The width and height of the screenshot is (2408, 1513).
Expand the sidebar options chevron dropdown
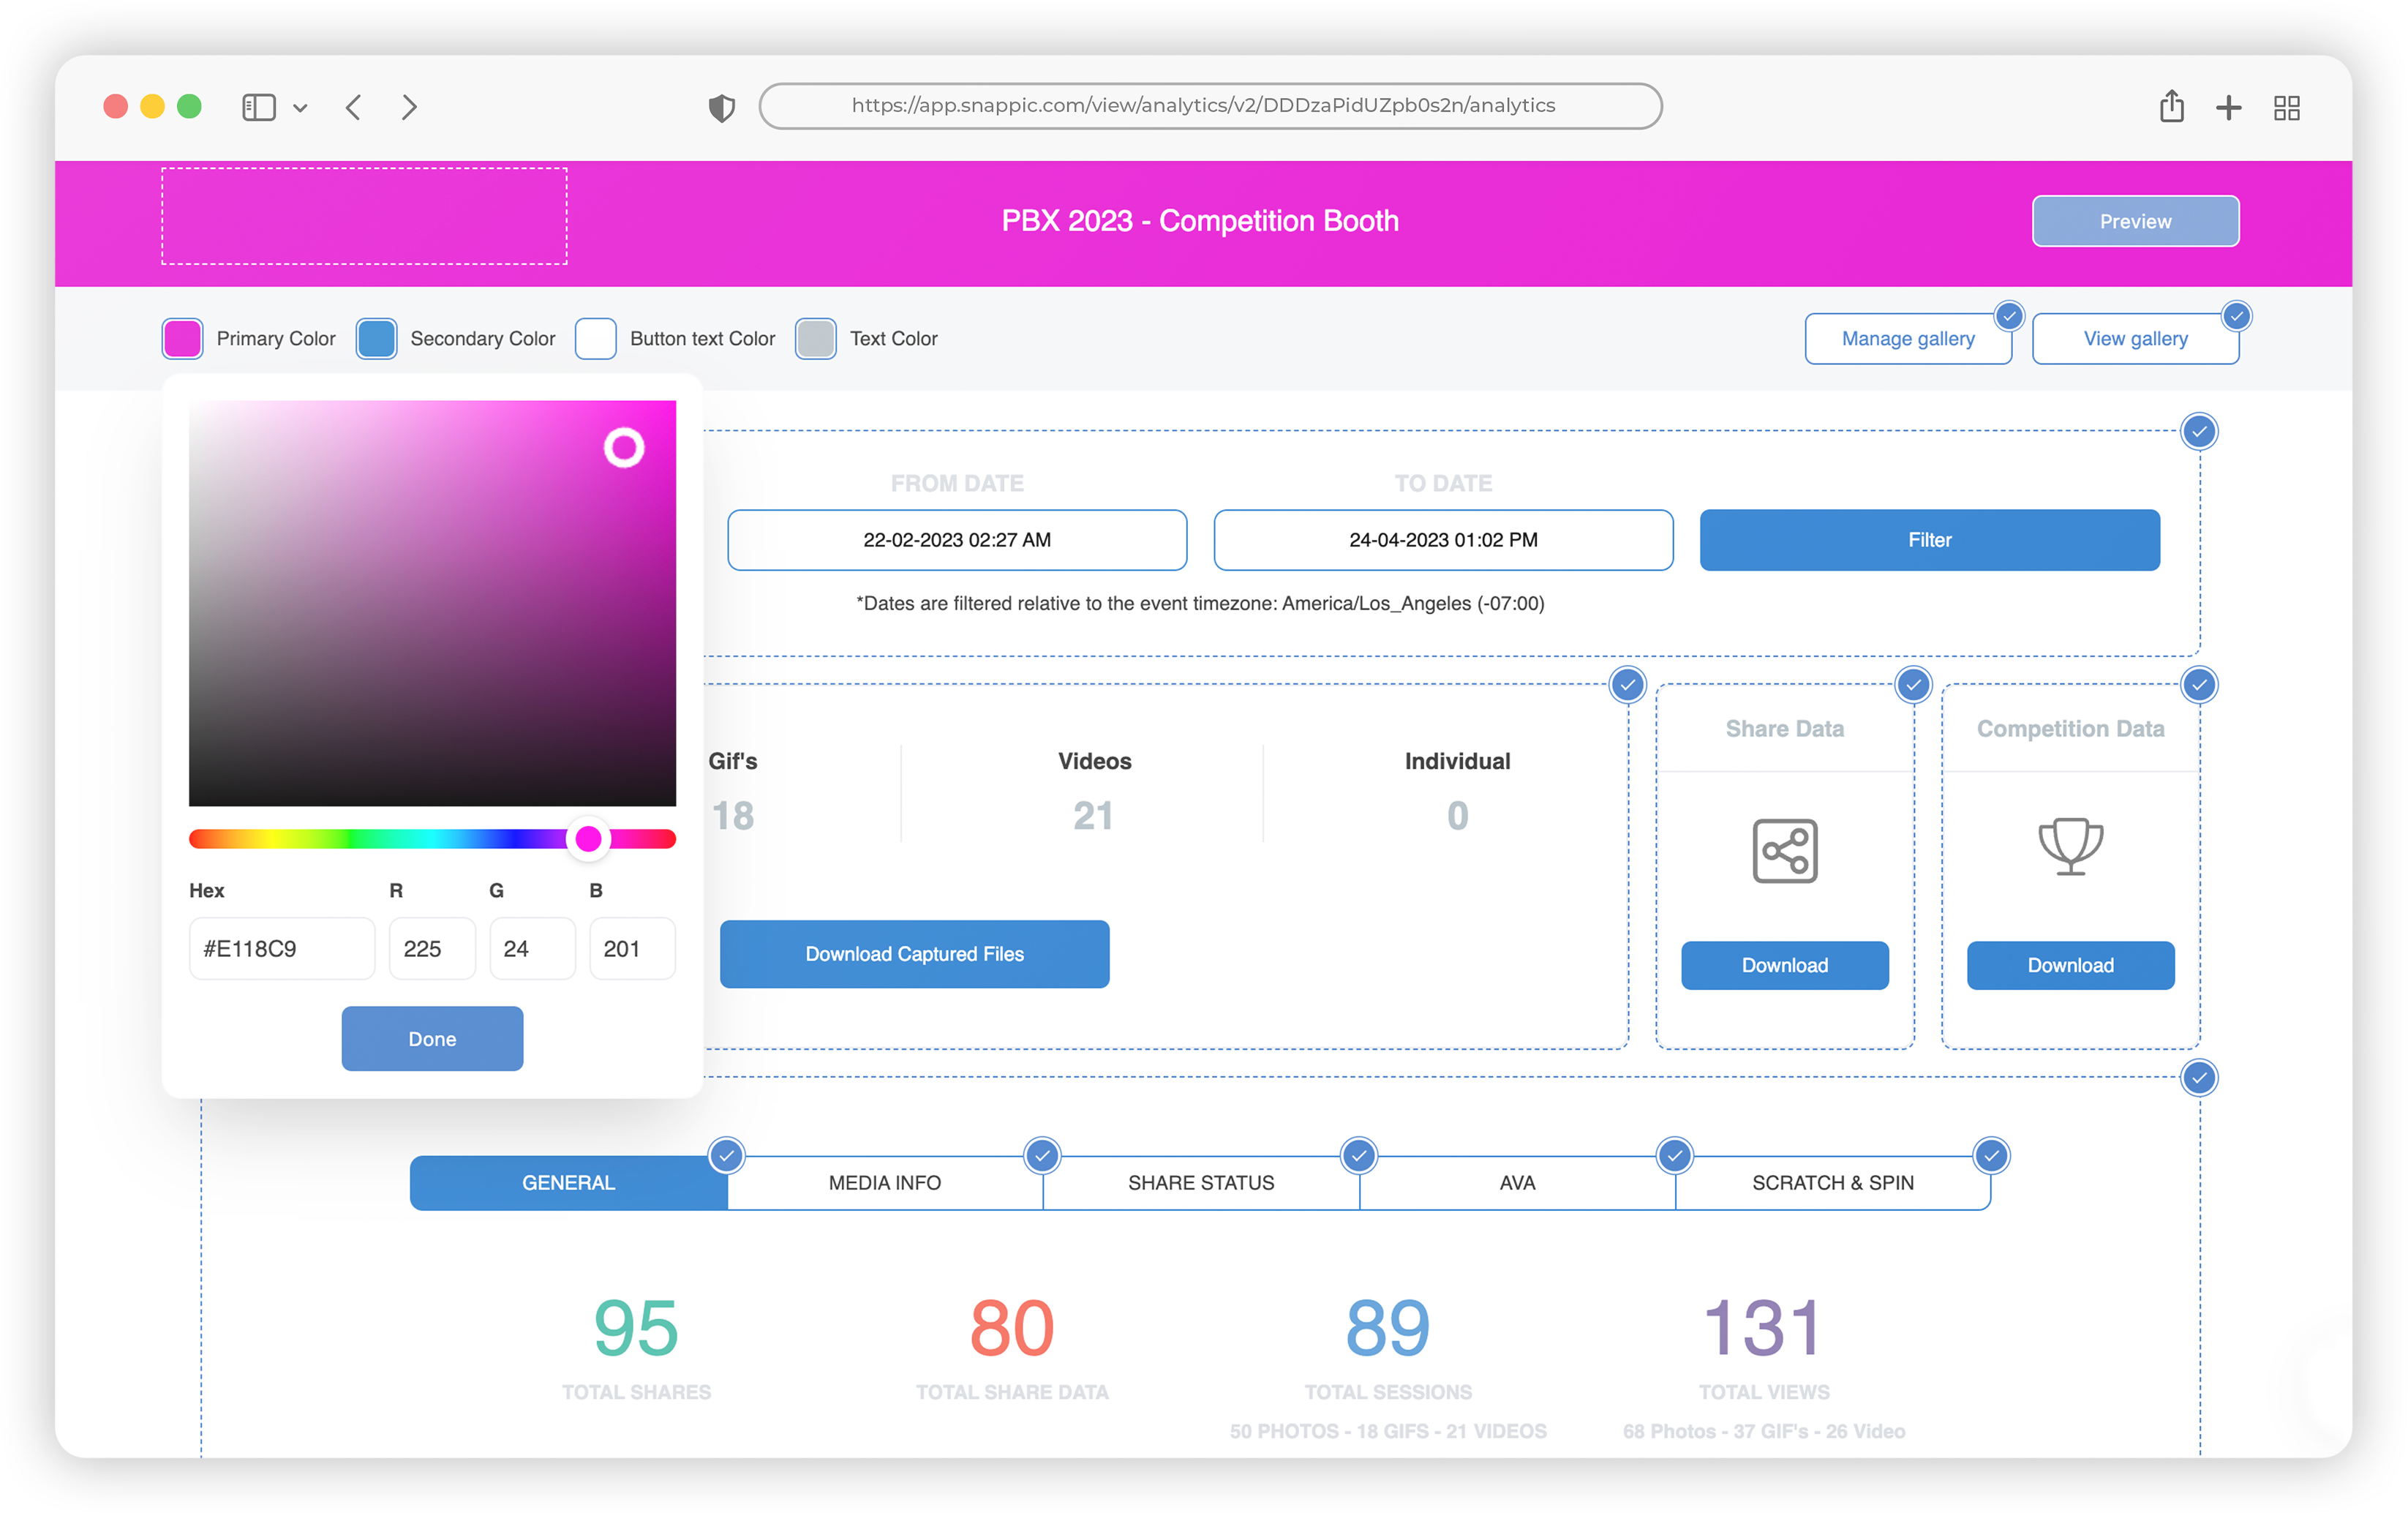coord(300,108)
